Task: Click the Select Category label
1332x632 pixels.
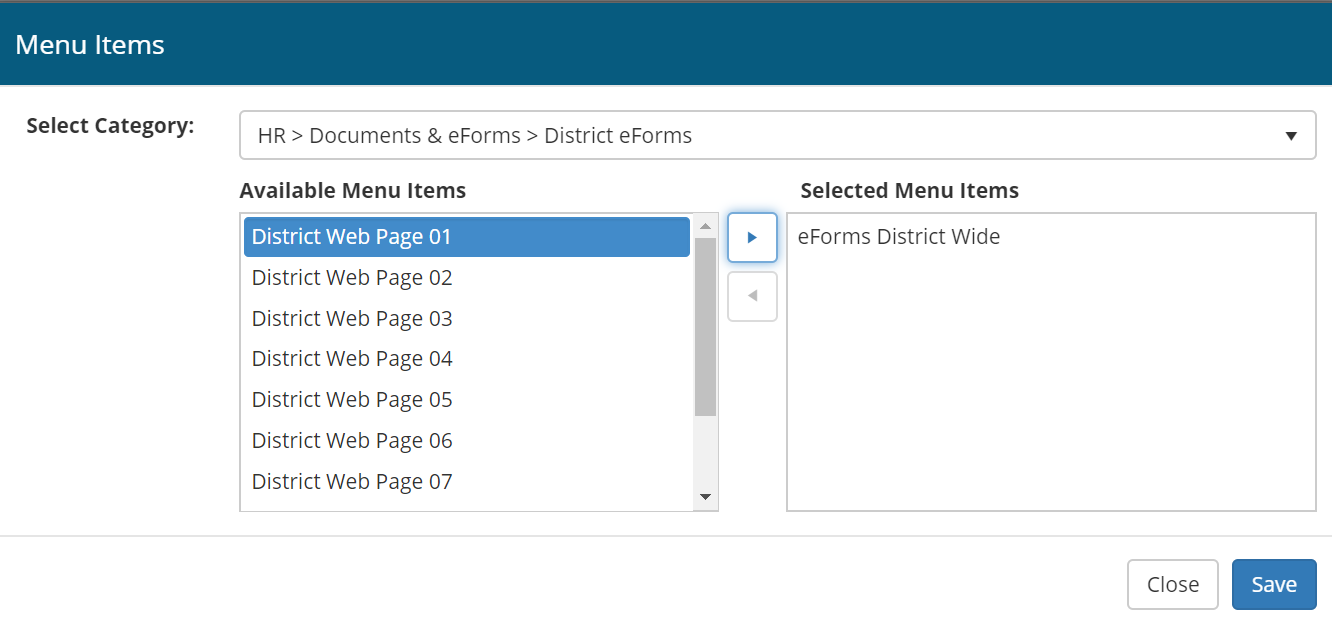Action: (110, 126)
